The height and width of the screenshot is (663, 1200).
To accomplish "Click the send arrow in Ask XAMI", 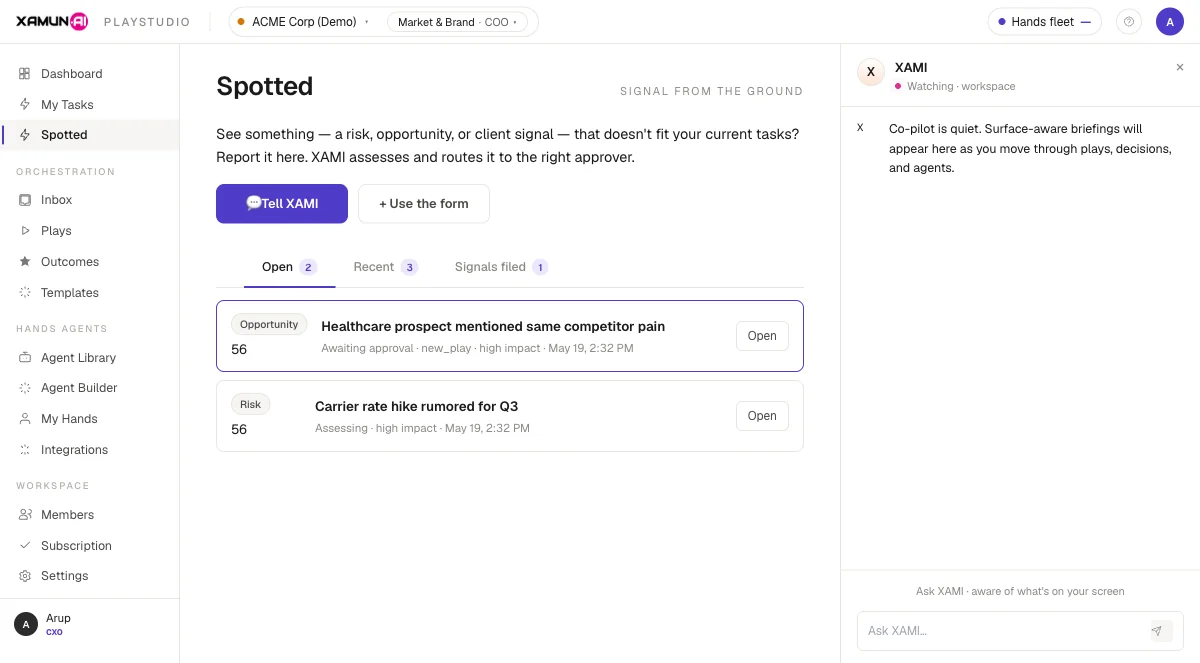I will tap(1157, 631).
